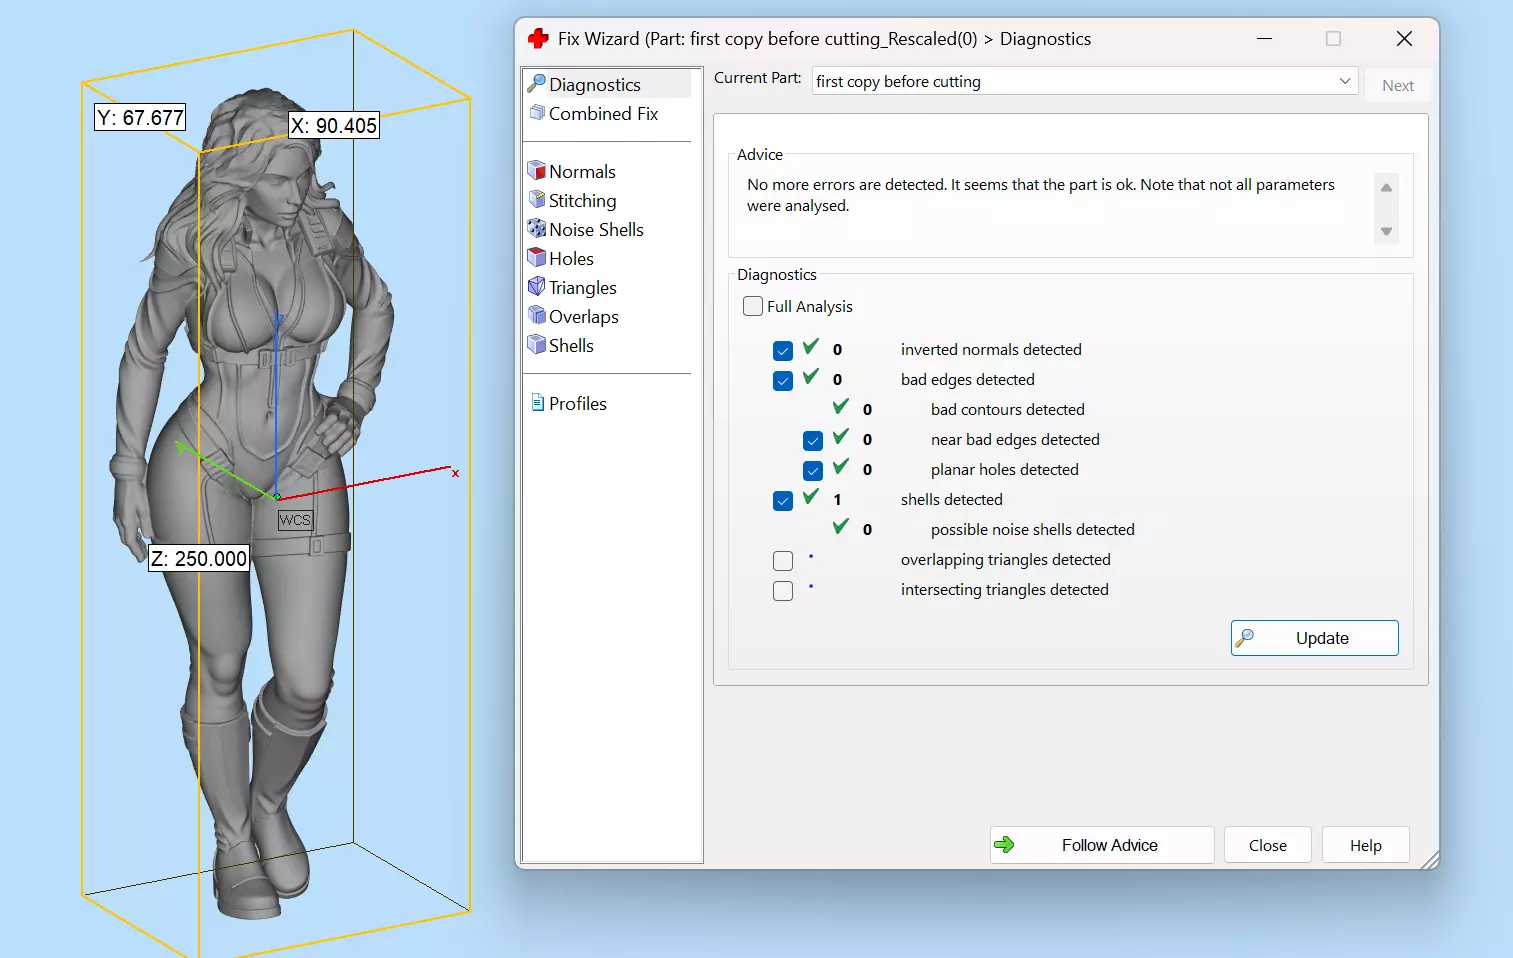Click the Noise Shells icon
Image resolution: width=1513 pixels, height=958 pixels.
tap(537, 229)
